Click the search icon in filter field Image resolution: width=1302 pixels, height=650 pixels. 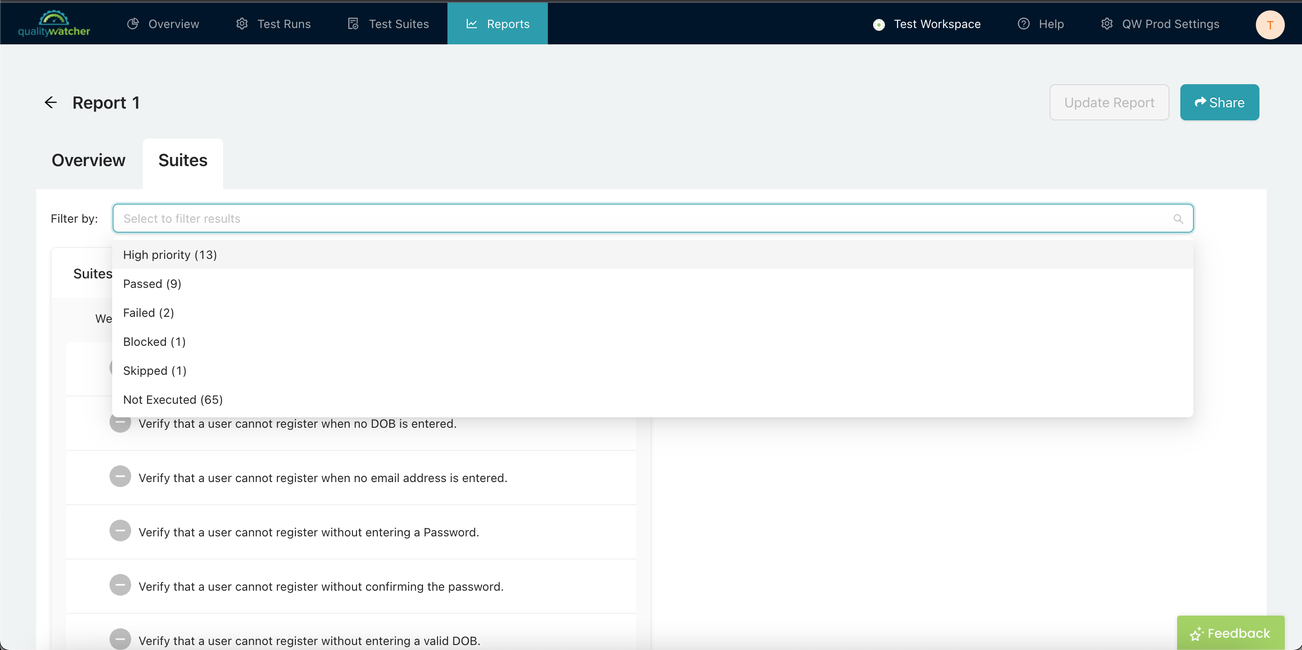[1178, 219]
